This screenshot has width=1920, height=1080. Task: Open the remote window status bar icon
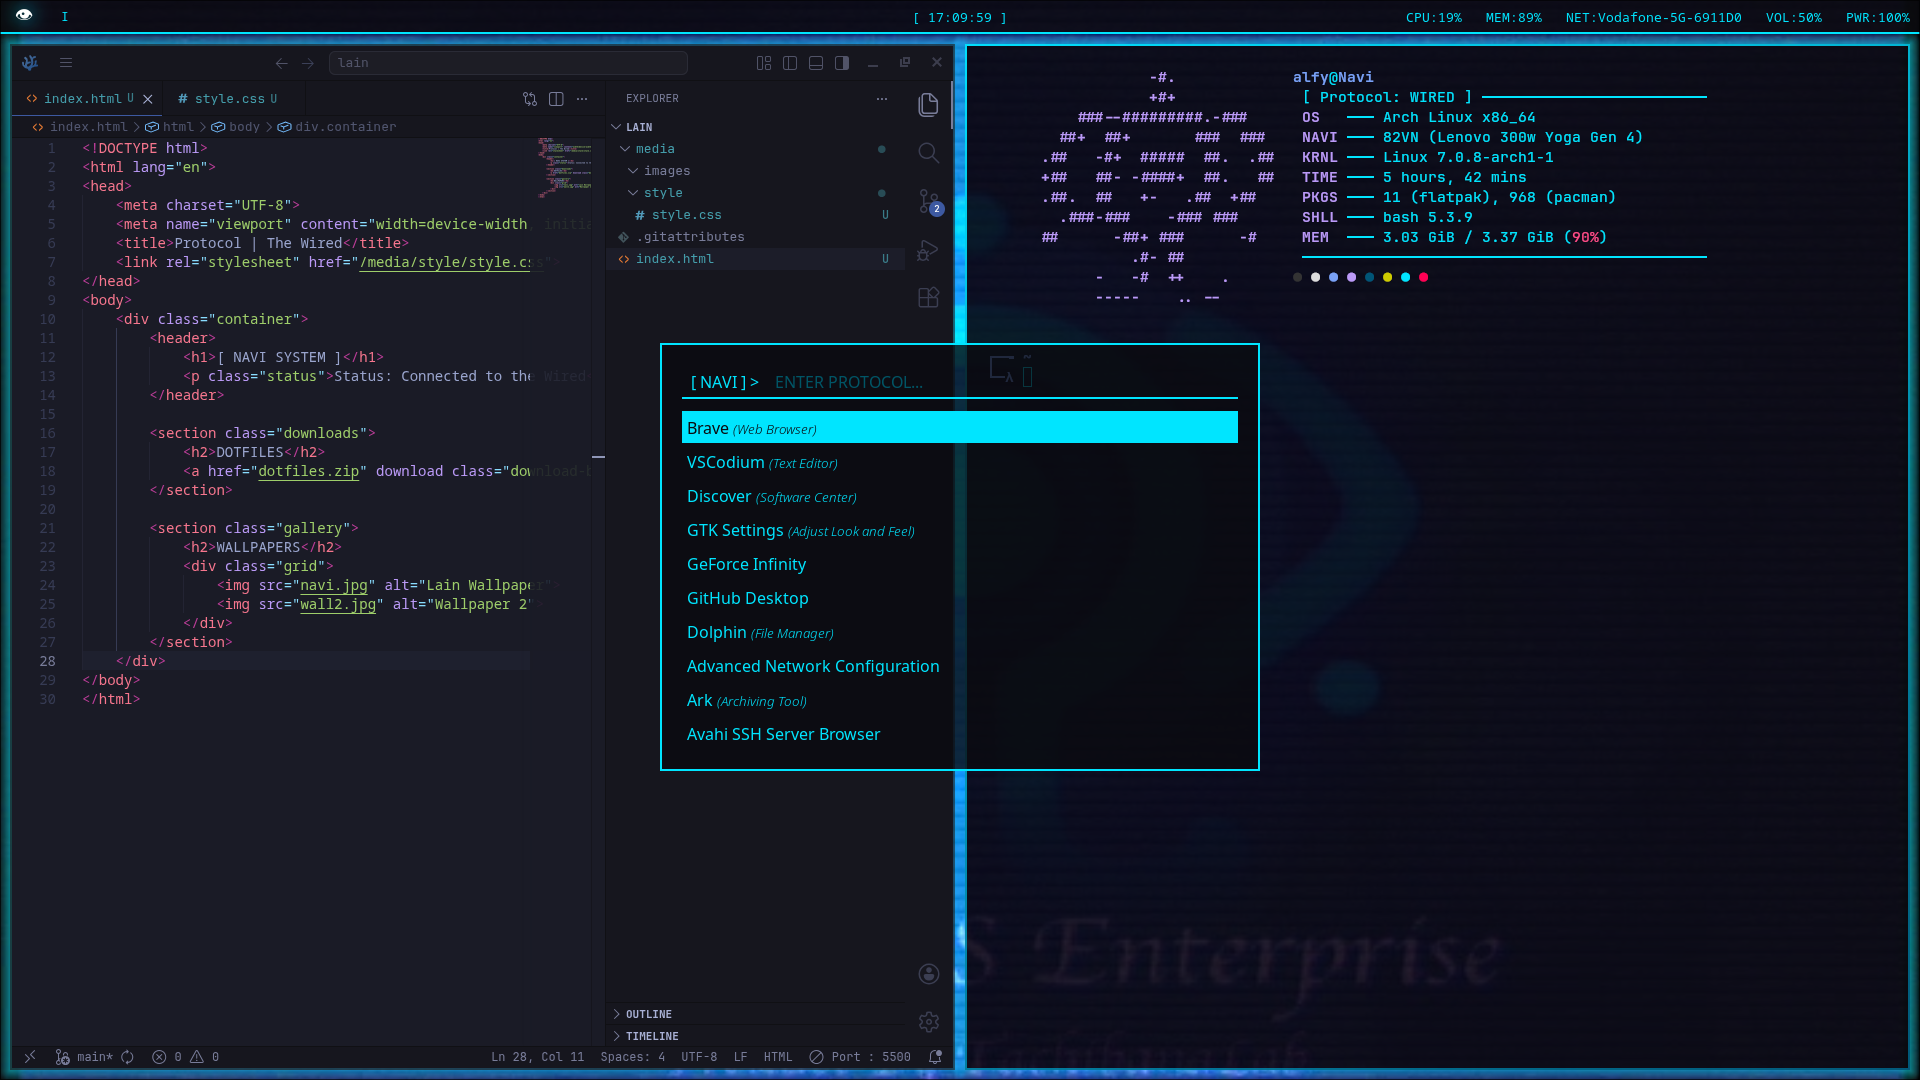pos(30,1057)
